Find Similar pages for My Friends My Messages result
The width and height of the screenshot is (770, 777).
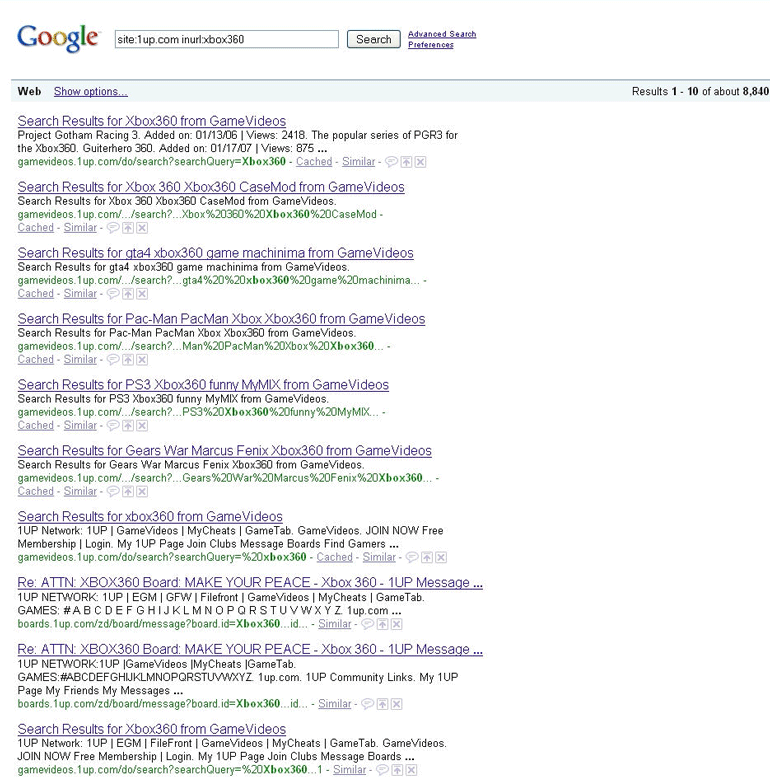334,704
